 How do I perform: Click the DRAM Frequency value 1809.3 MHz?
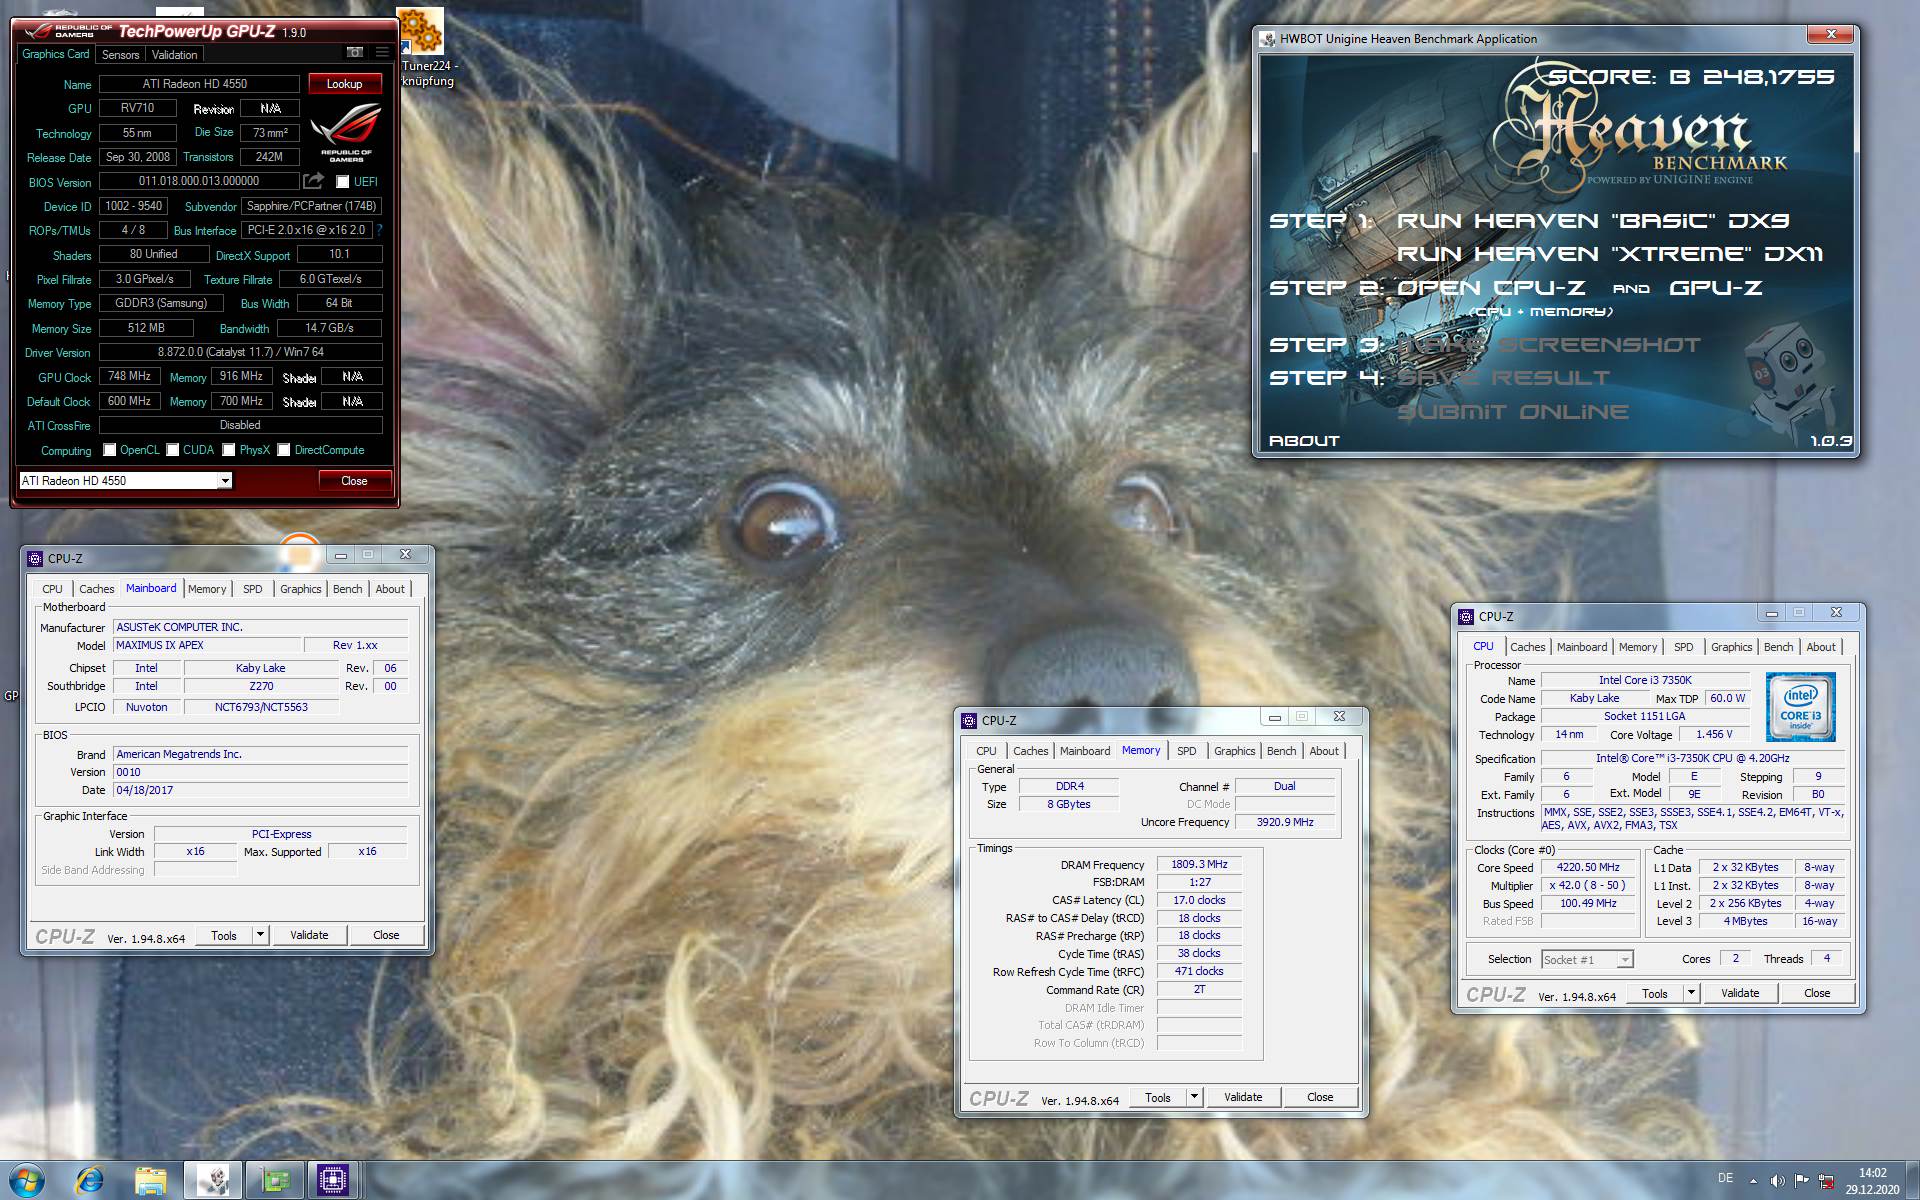coord(1199,865)
